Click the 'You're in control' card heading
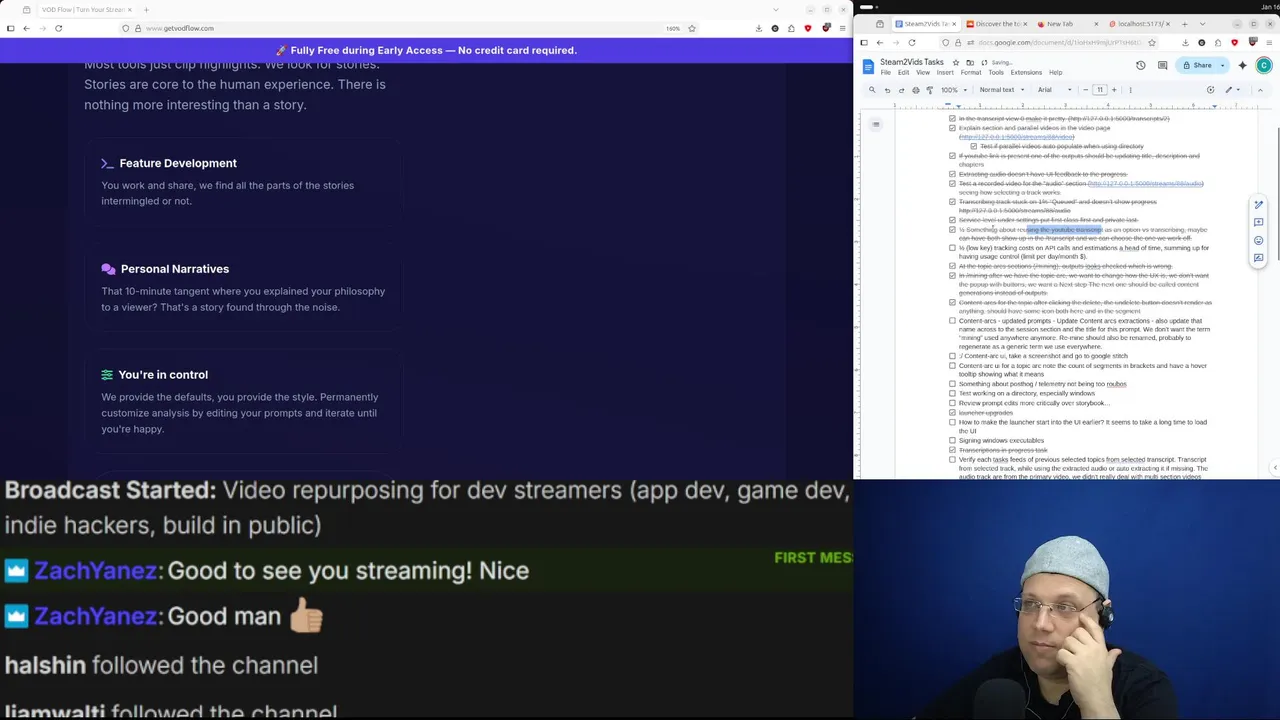Viewport: 1280px width, 720px height. (x=163, y=375)
